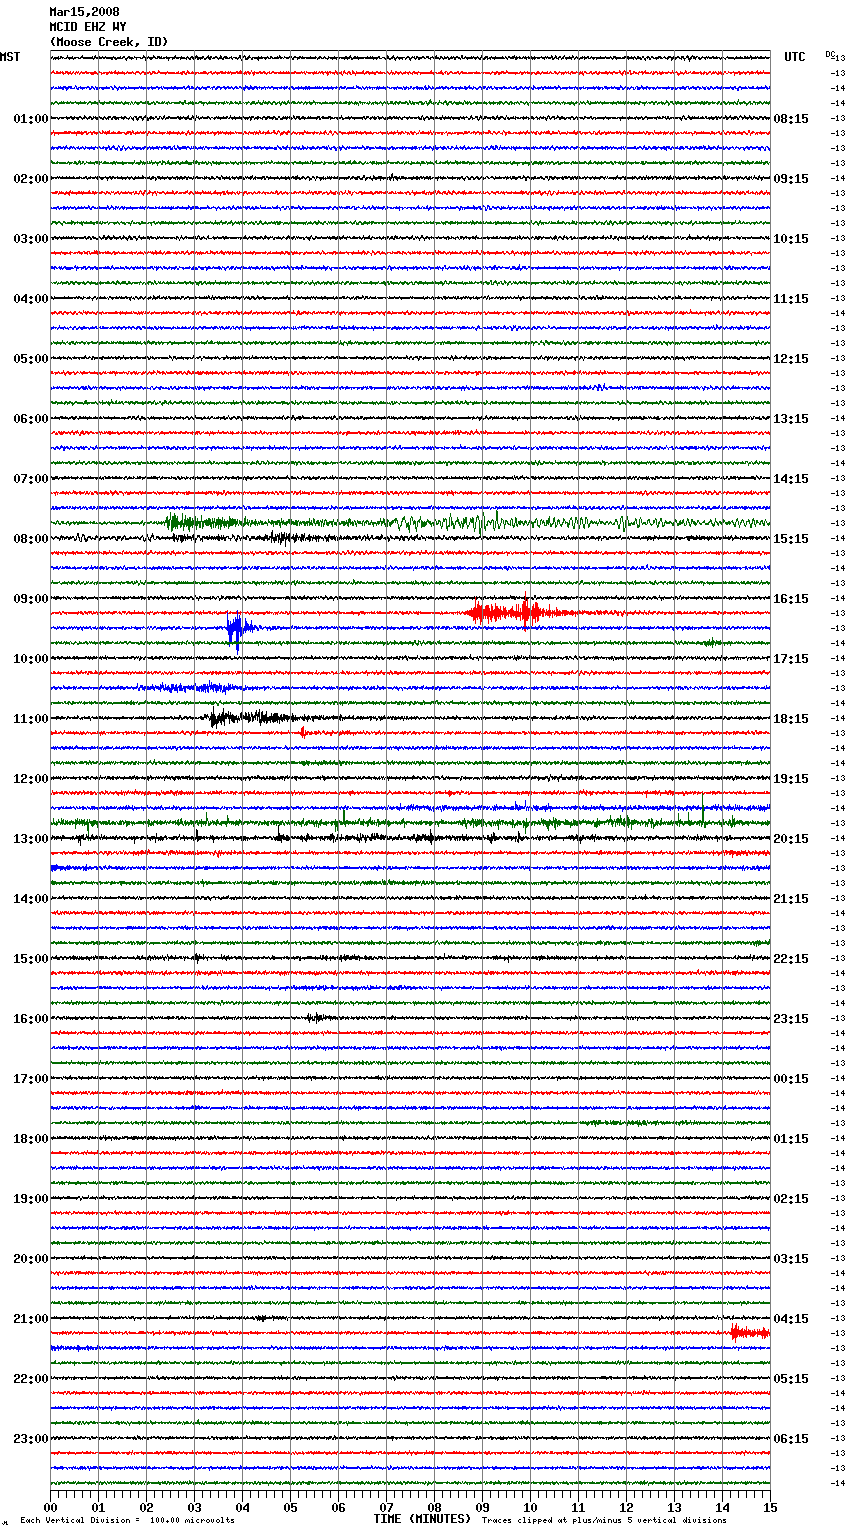Choose the 14:00 MST time label

(x=30, y=899)
